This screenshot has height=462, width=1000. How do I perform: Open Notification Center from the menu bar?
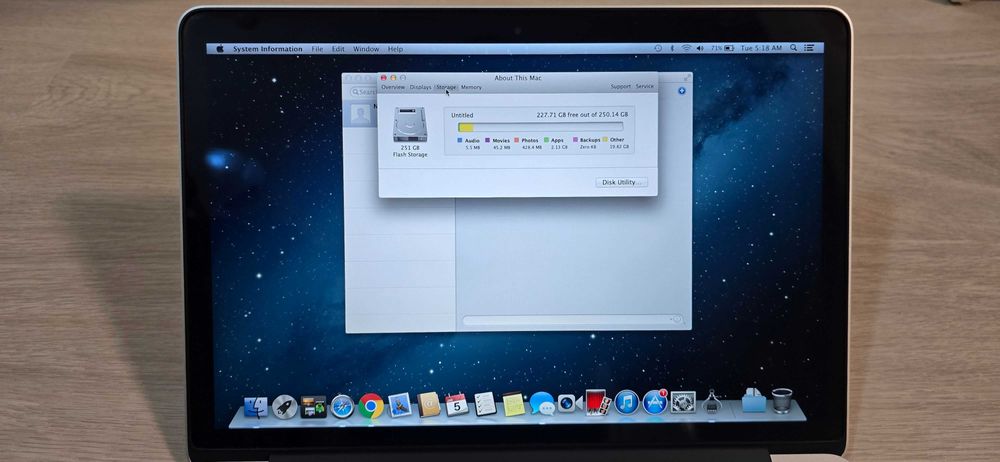pyautogui.click(x=809, y=48)
